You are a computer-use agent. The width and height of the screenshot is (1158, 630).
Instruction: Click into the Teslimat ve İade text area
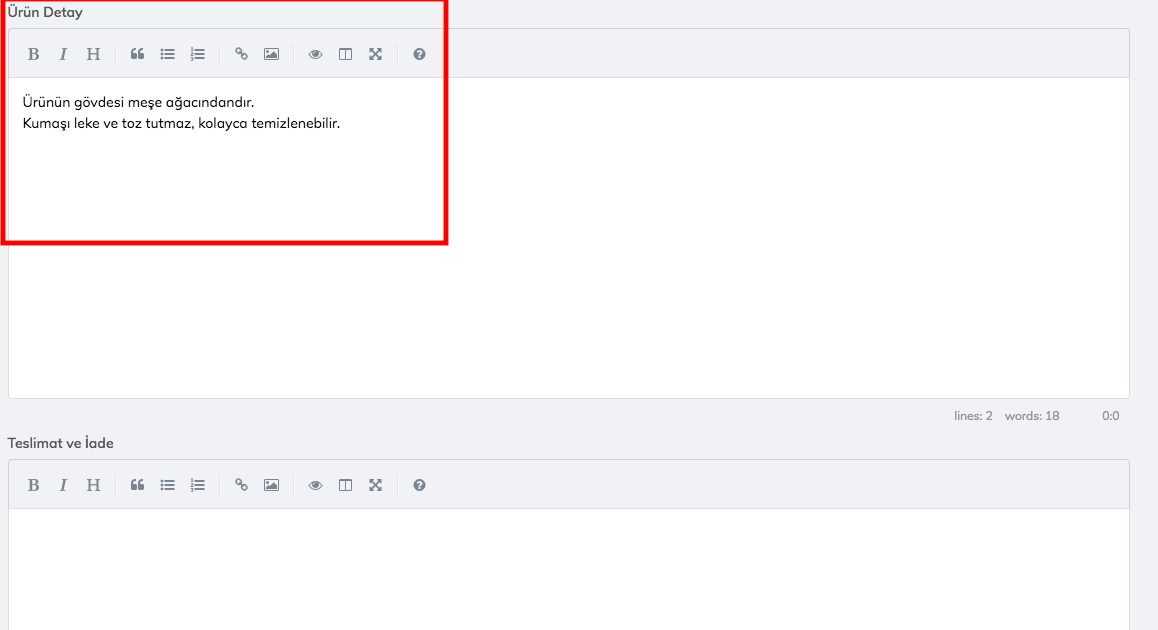569,569
